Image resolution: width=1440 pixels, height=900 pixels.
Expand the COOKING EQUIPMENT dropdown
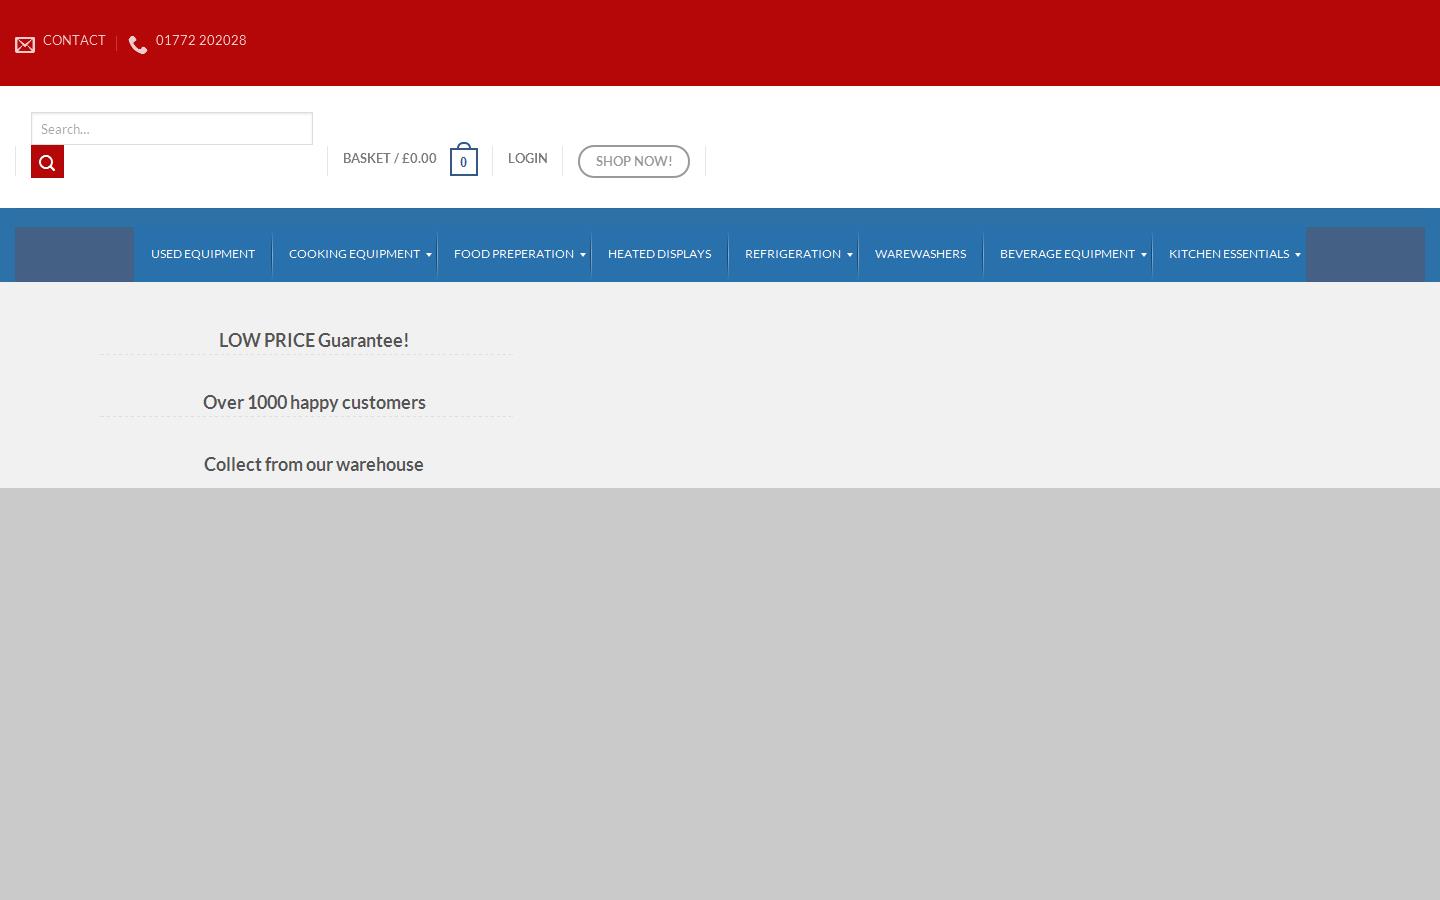tap(355, 253)
